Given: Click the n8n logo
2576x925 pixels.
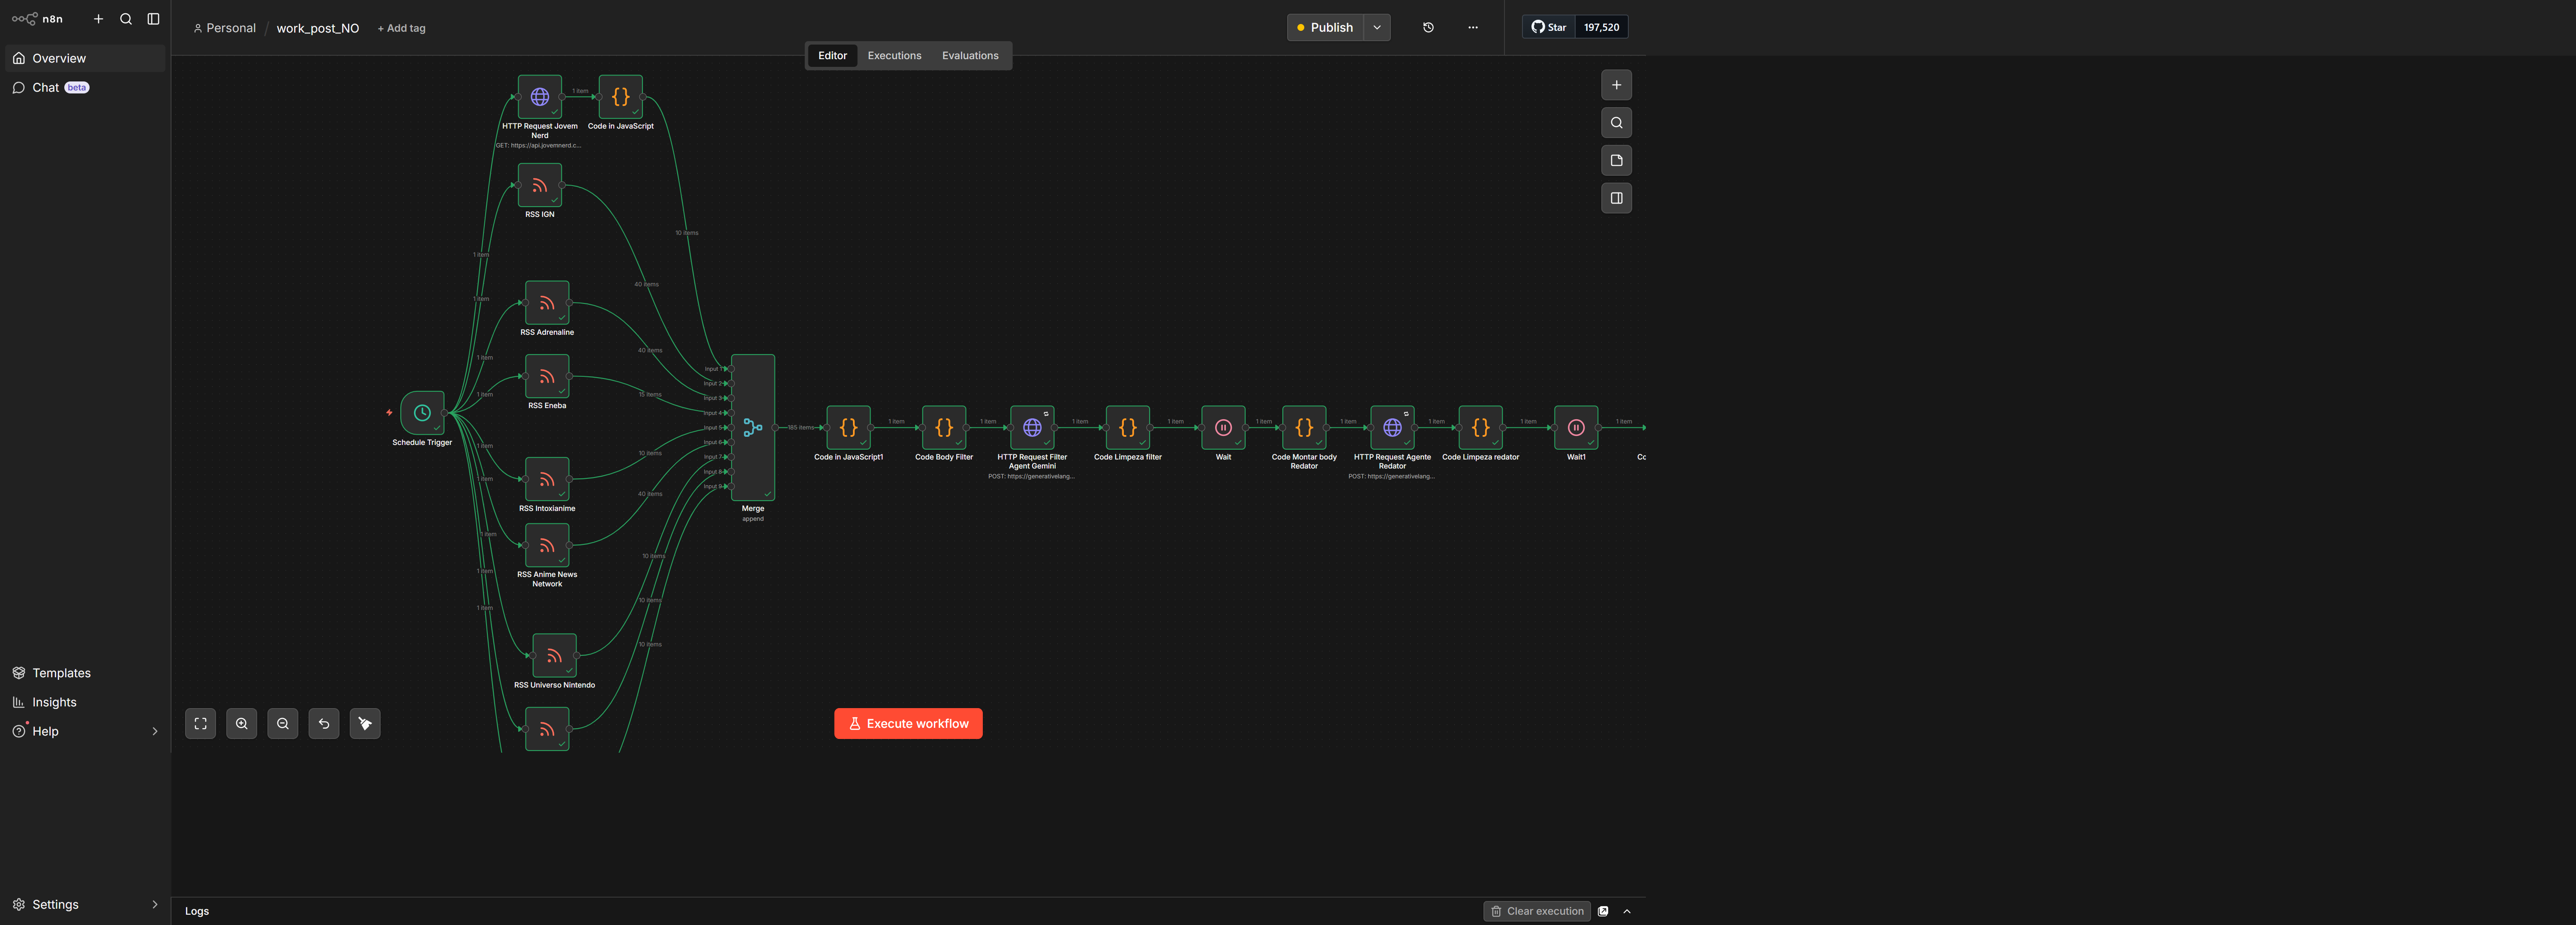Looking at the screenshot, I should click(37, 19).
